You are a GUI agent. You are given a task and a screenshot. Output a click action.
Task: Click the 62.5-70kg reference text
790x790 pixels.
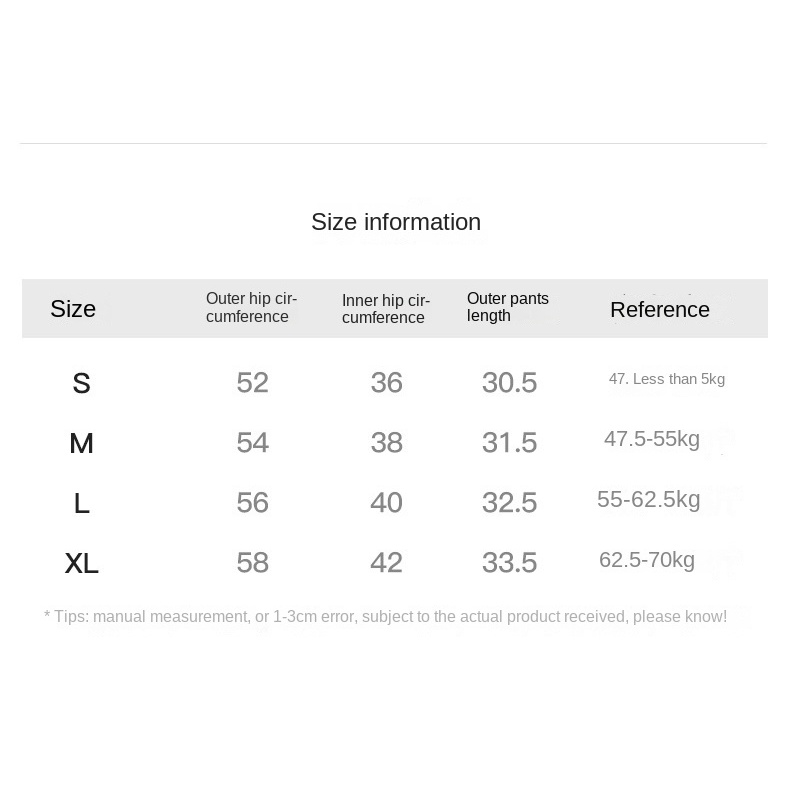click(x=647, y=560)
